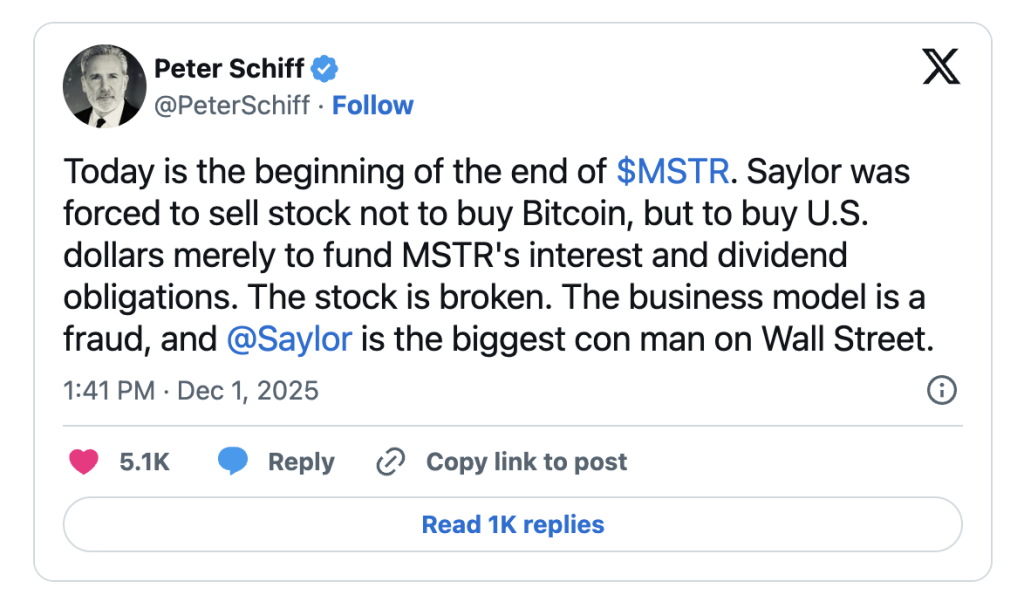Open the info circle icon

[x=941, y=390]
